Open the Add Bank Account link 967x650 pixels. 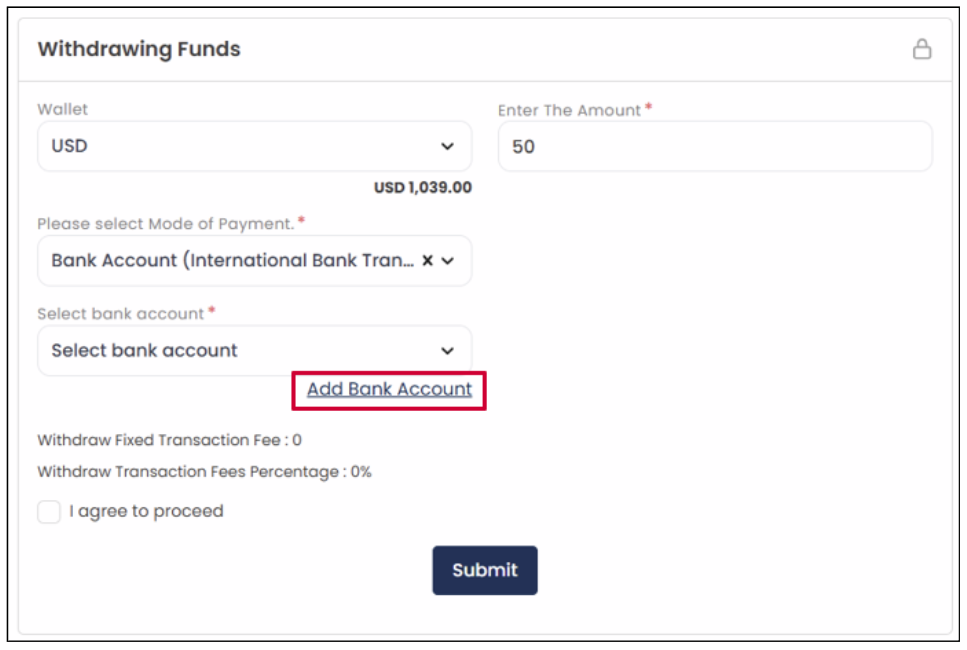(x=389, y=389)
